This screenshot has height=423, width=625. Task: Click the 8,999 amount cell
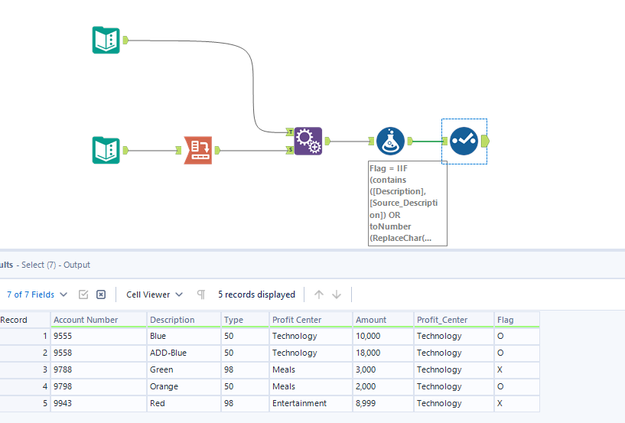[x=383, y=403]
